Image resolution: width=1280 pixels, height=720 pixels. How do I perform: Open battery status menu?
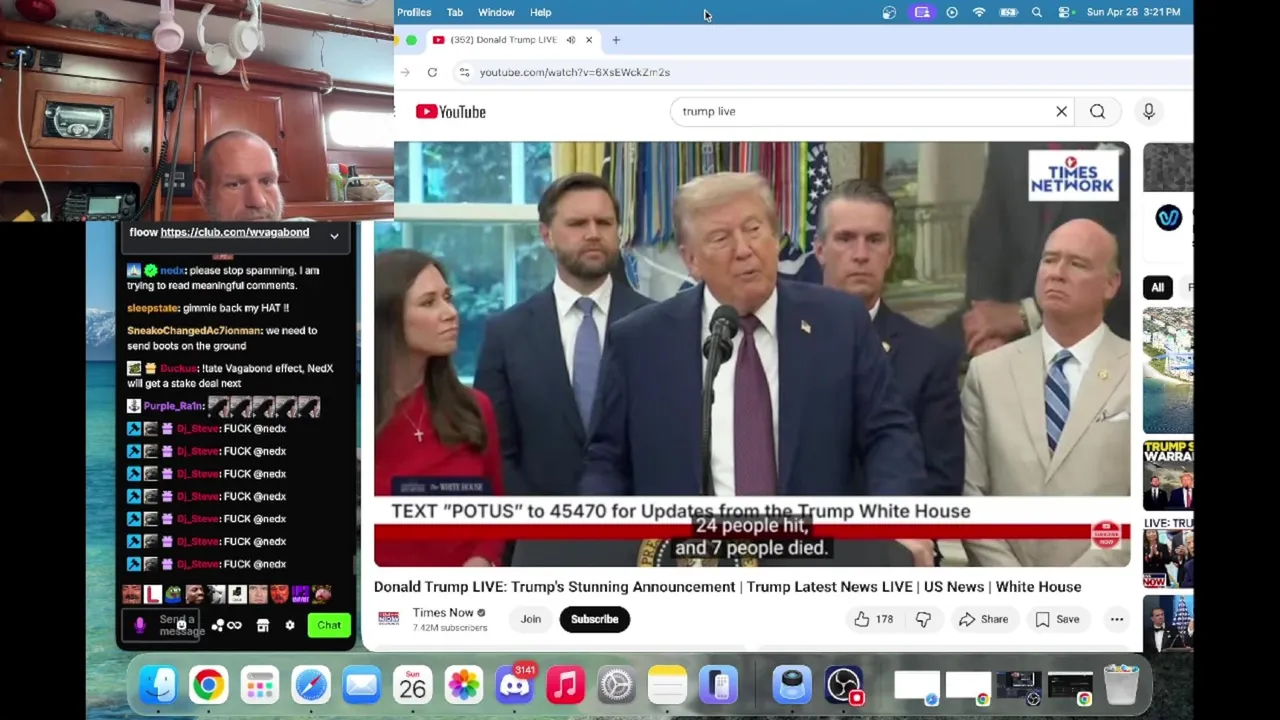point(1008,12)
